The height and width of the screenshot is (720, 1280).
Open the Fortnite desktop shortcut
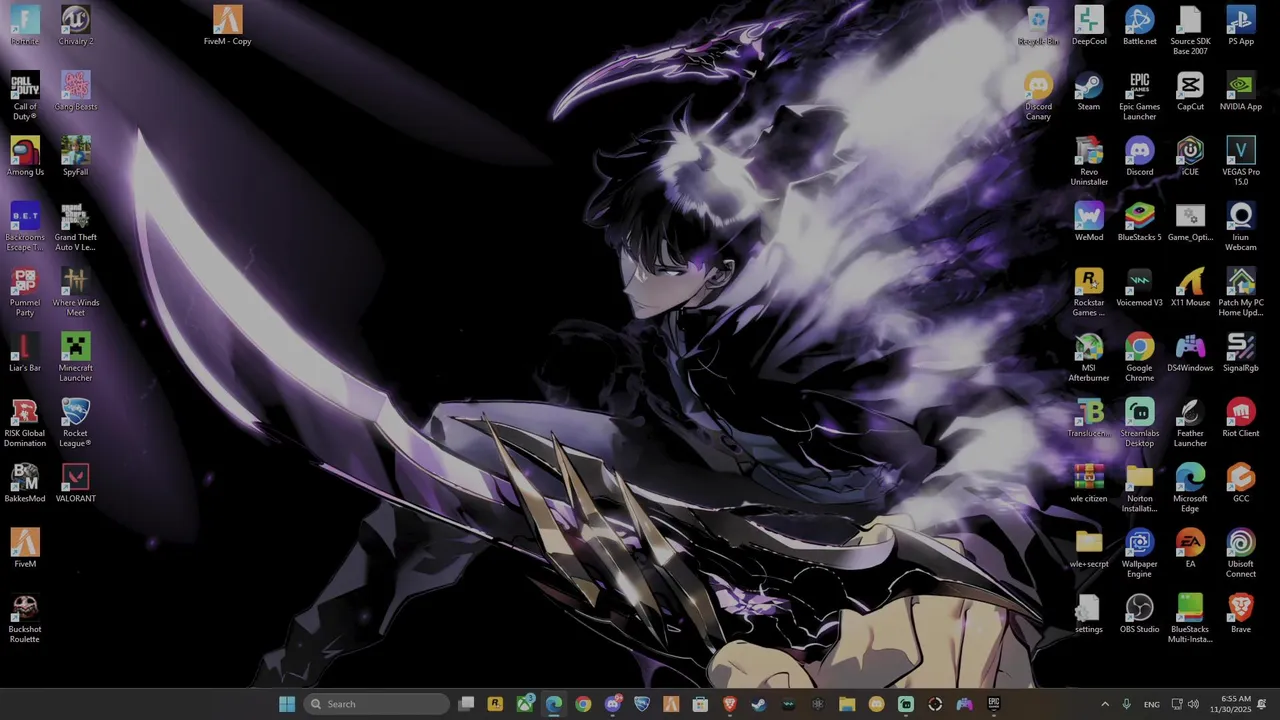point(25,25)
